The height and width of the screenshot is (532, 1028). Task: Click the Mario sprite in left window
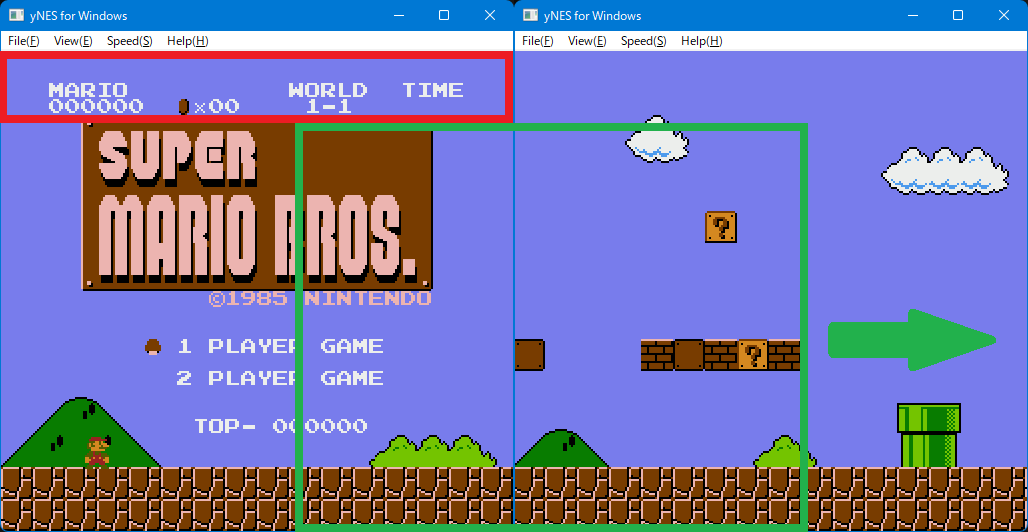(x=97, y=451)
